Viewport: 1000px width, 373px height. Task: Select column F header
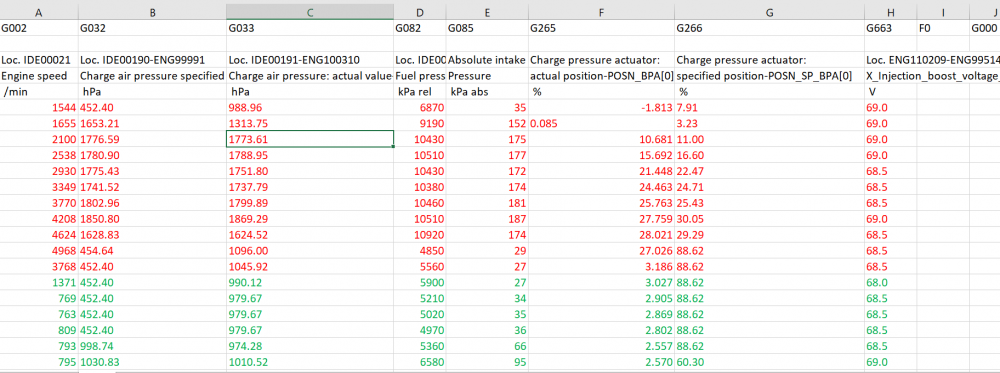click(601, 12)
